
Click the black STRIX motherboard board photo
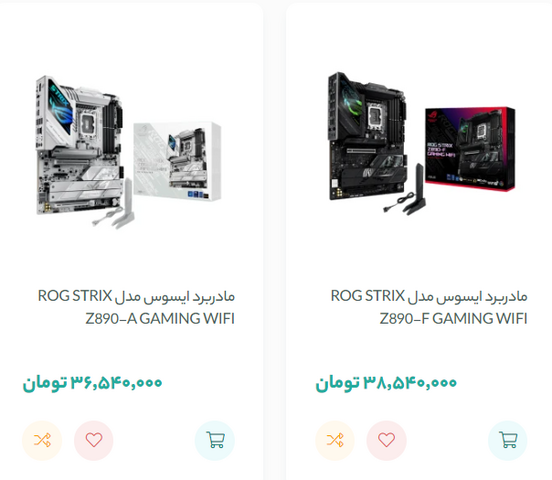[x=368, y=136]
